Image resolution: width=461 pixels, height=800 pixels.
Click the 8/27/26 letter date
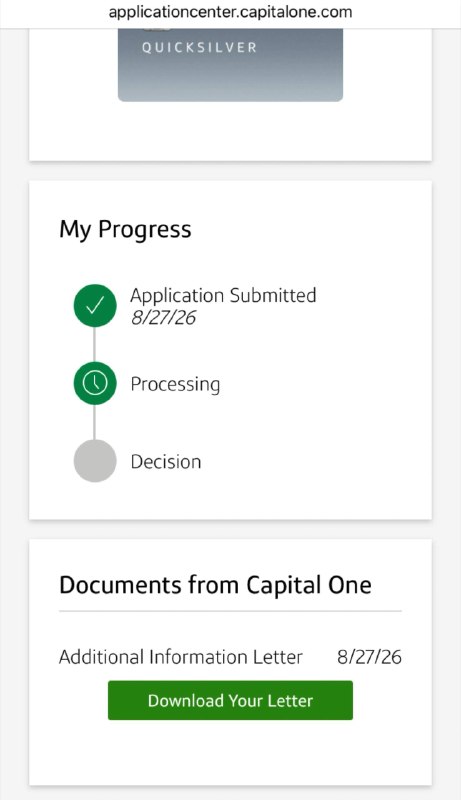tap(369, 657)
